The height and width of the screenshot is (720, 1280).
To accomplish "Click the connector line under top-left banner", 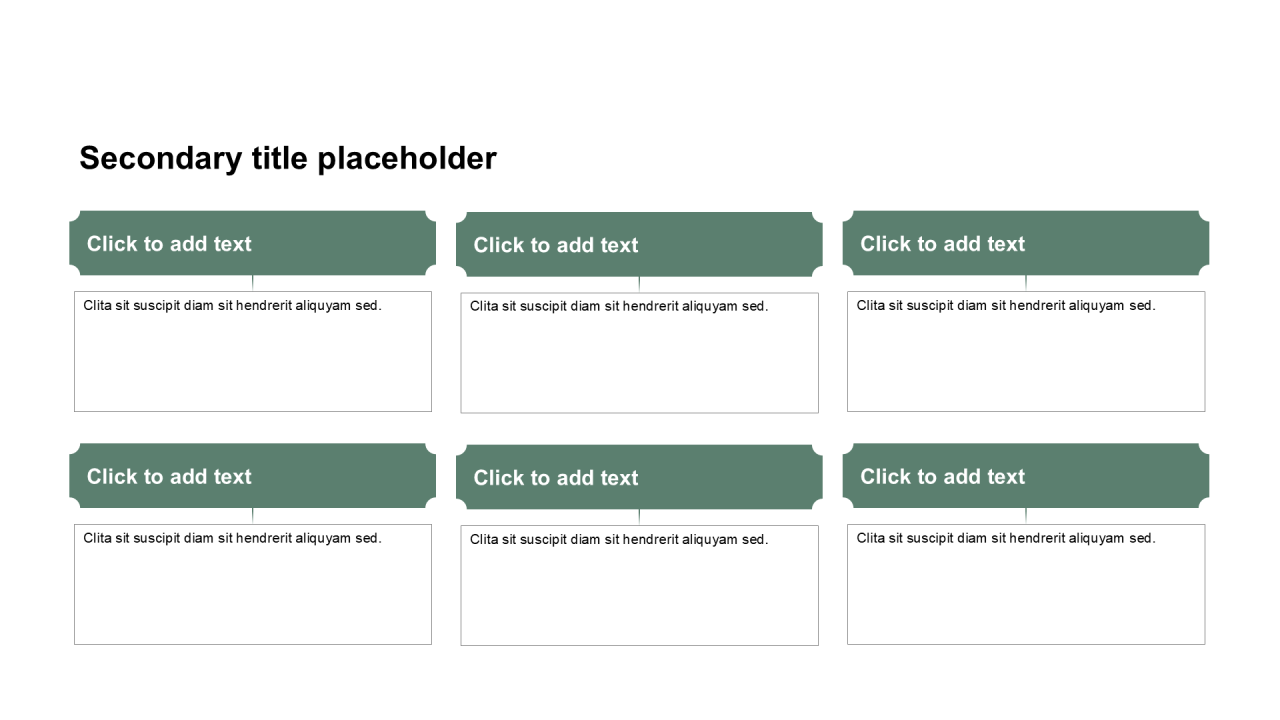I will tap(253, 283).
